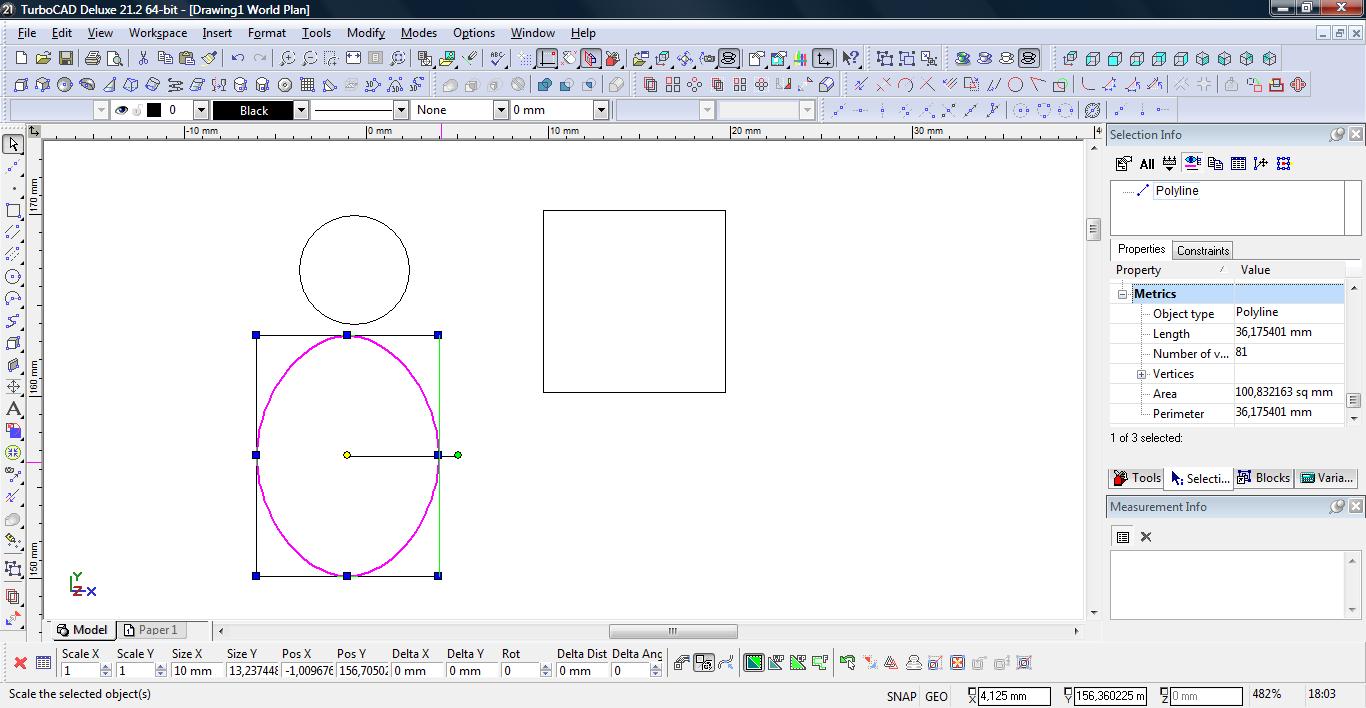Screen dimensions: 1366x708
Task: Select the Text tool in left toolbar
Action: point(14,409)
